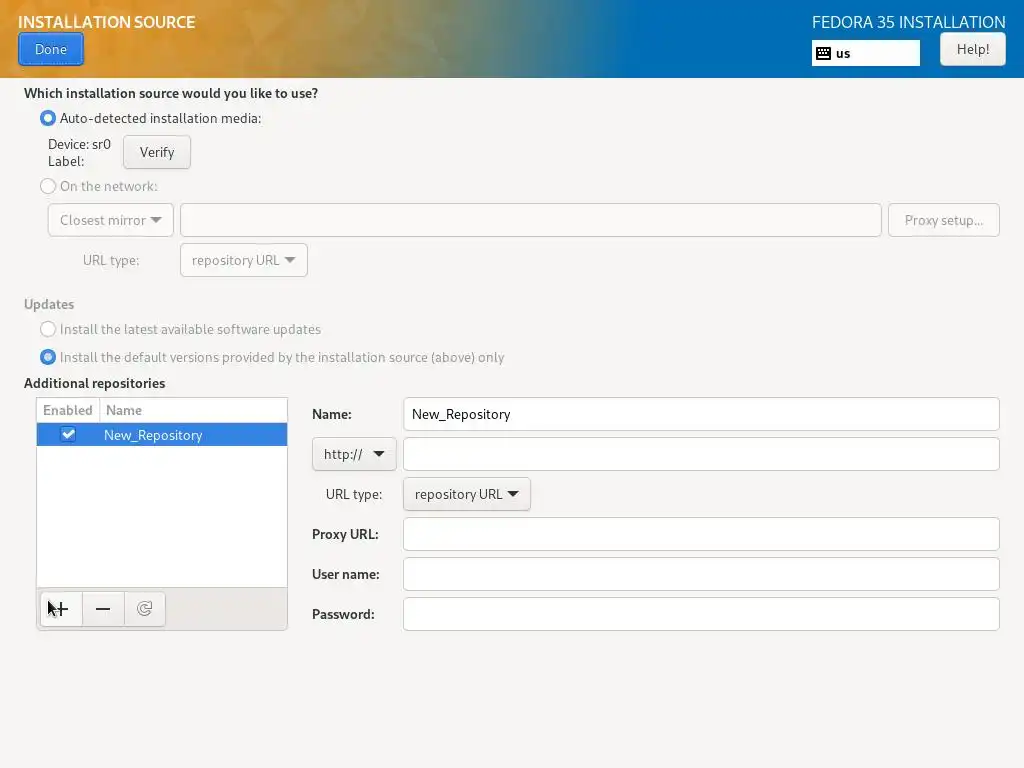The image size is (1024, 768).
Task: Click the Additional repositories heading
Action: (x=95, y=383)
